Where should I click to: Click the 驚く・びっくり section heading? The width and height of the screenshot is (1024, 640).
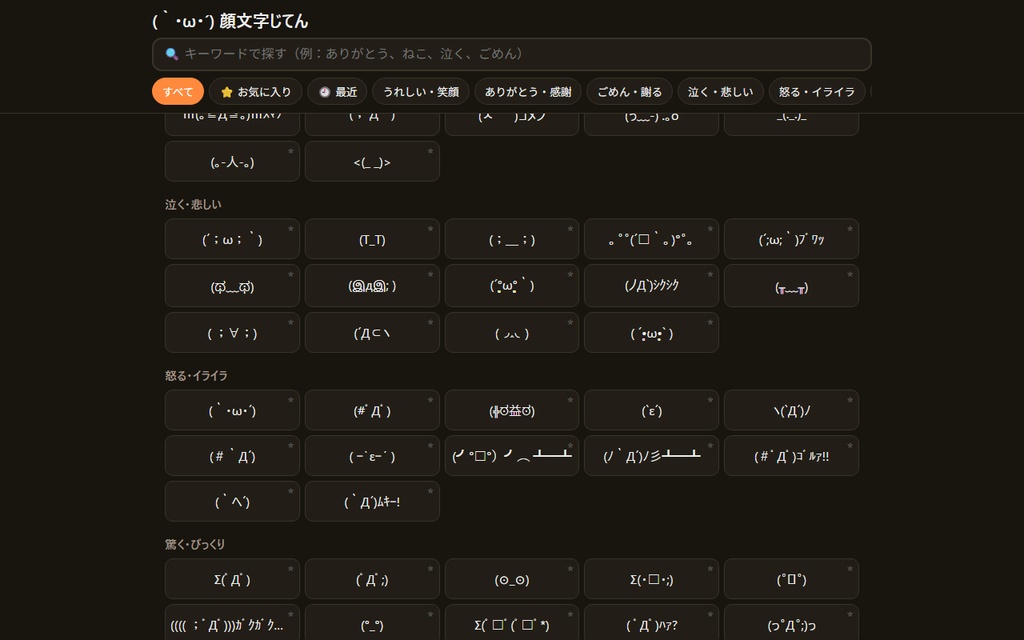[x=195, y=544]
